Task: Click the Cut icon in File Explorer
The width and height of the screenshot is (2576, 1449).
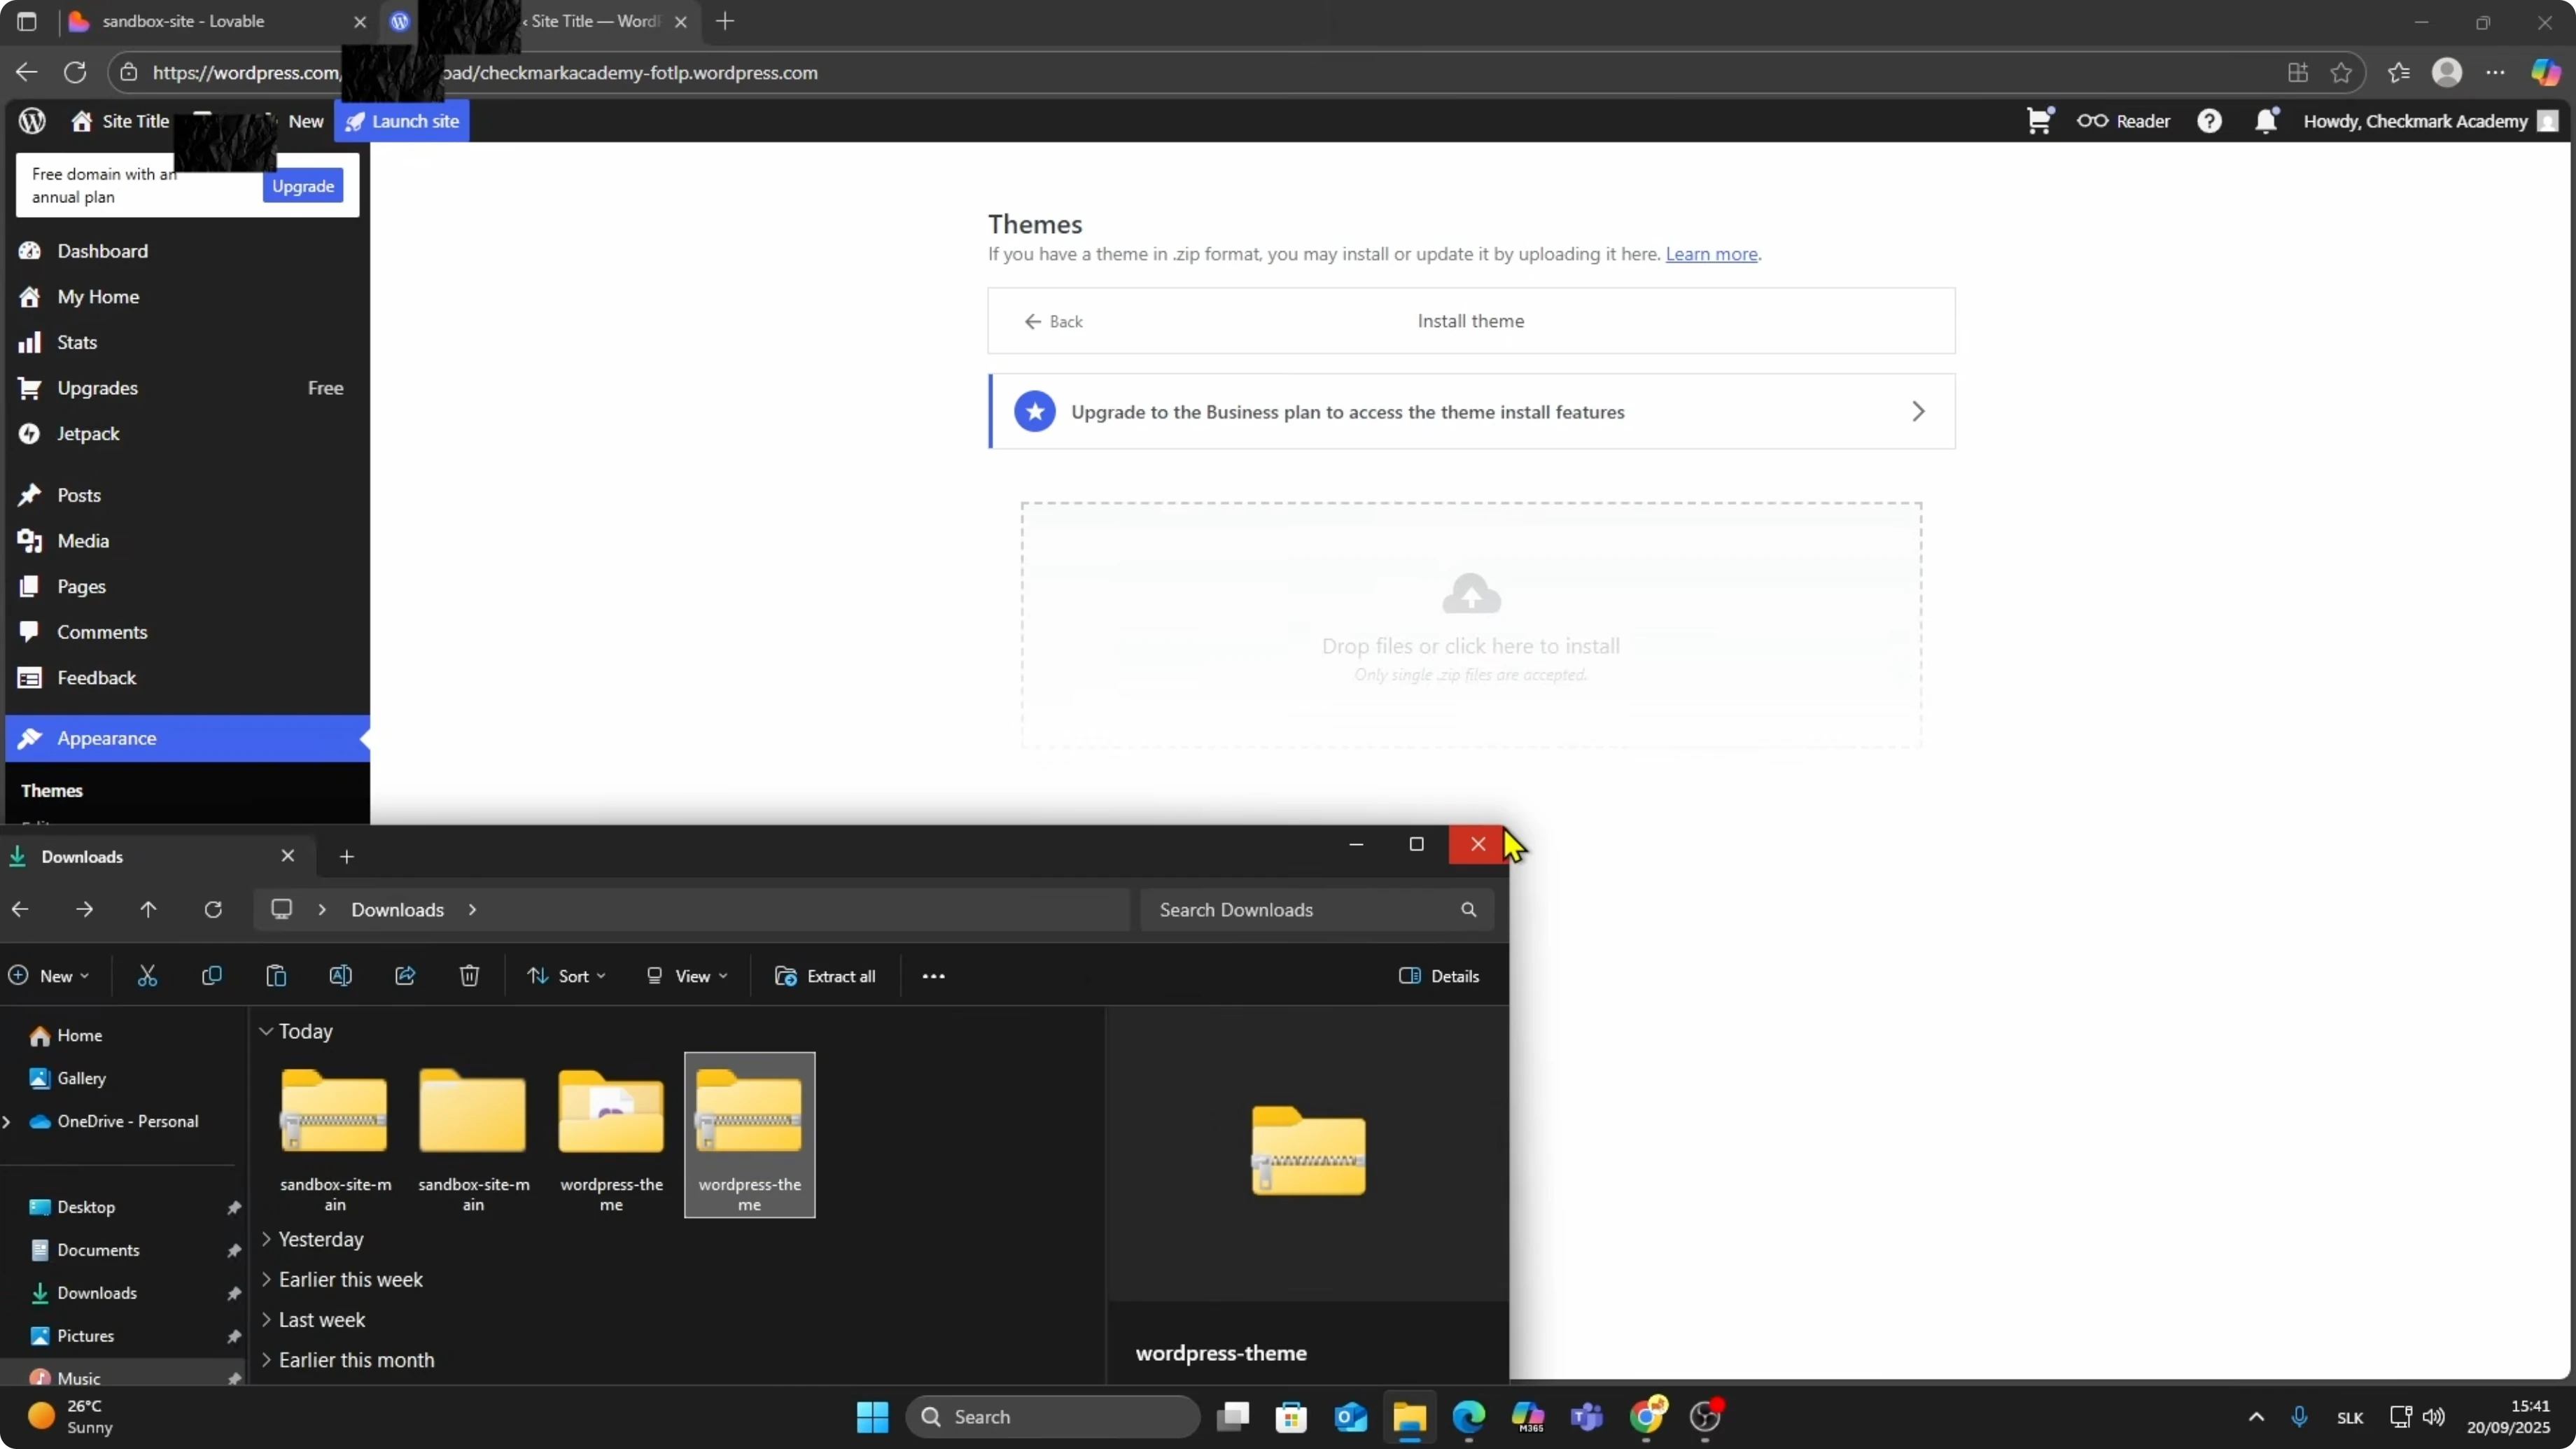Action: (x=147, y=976)
